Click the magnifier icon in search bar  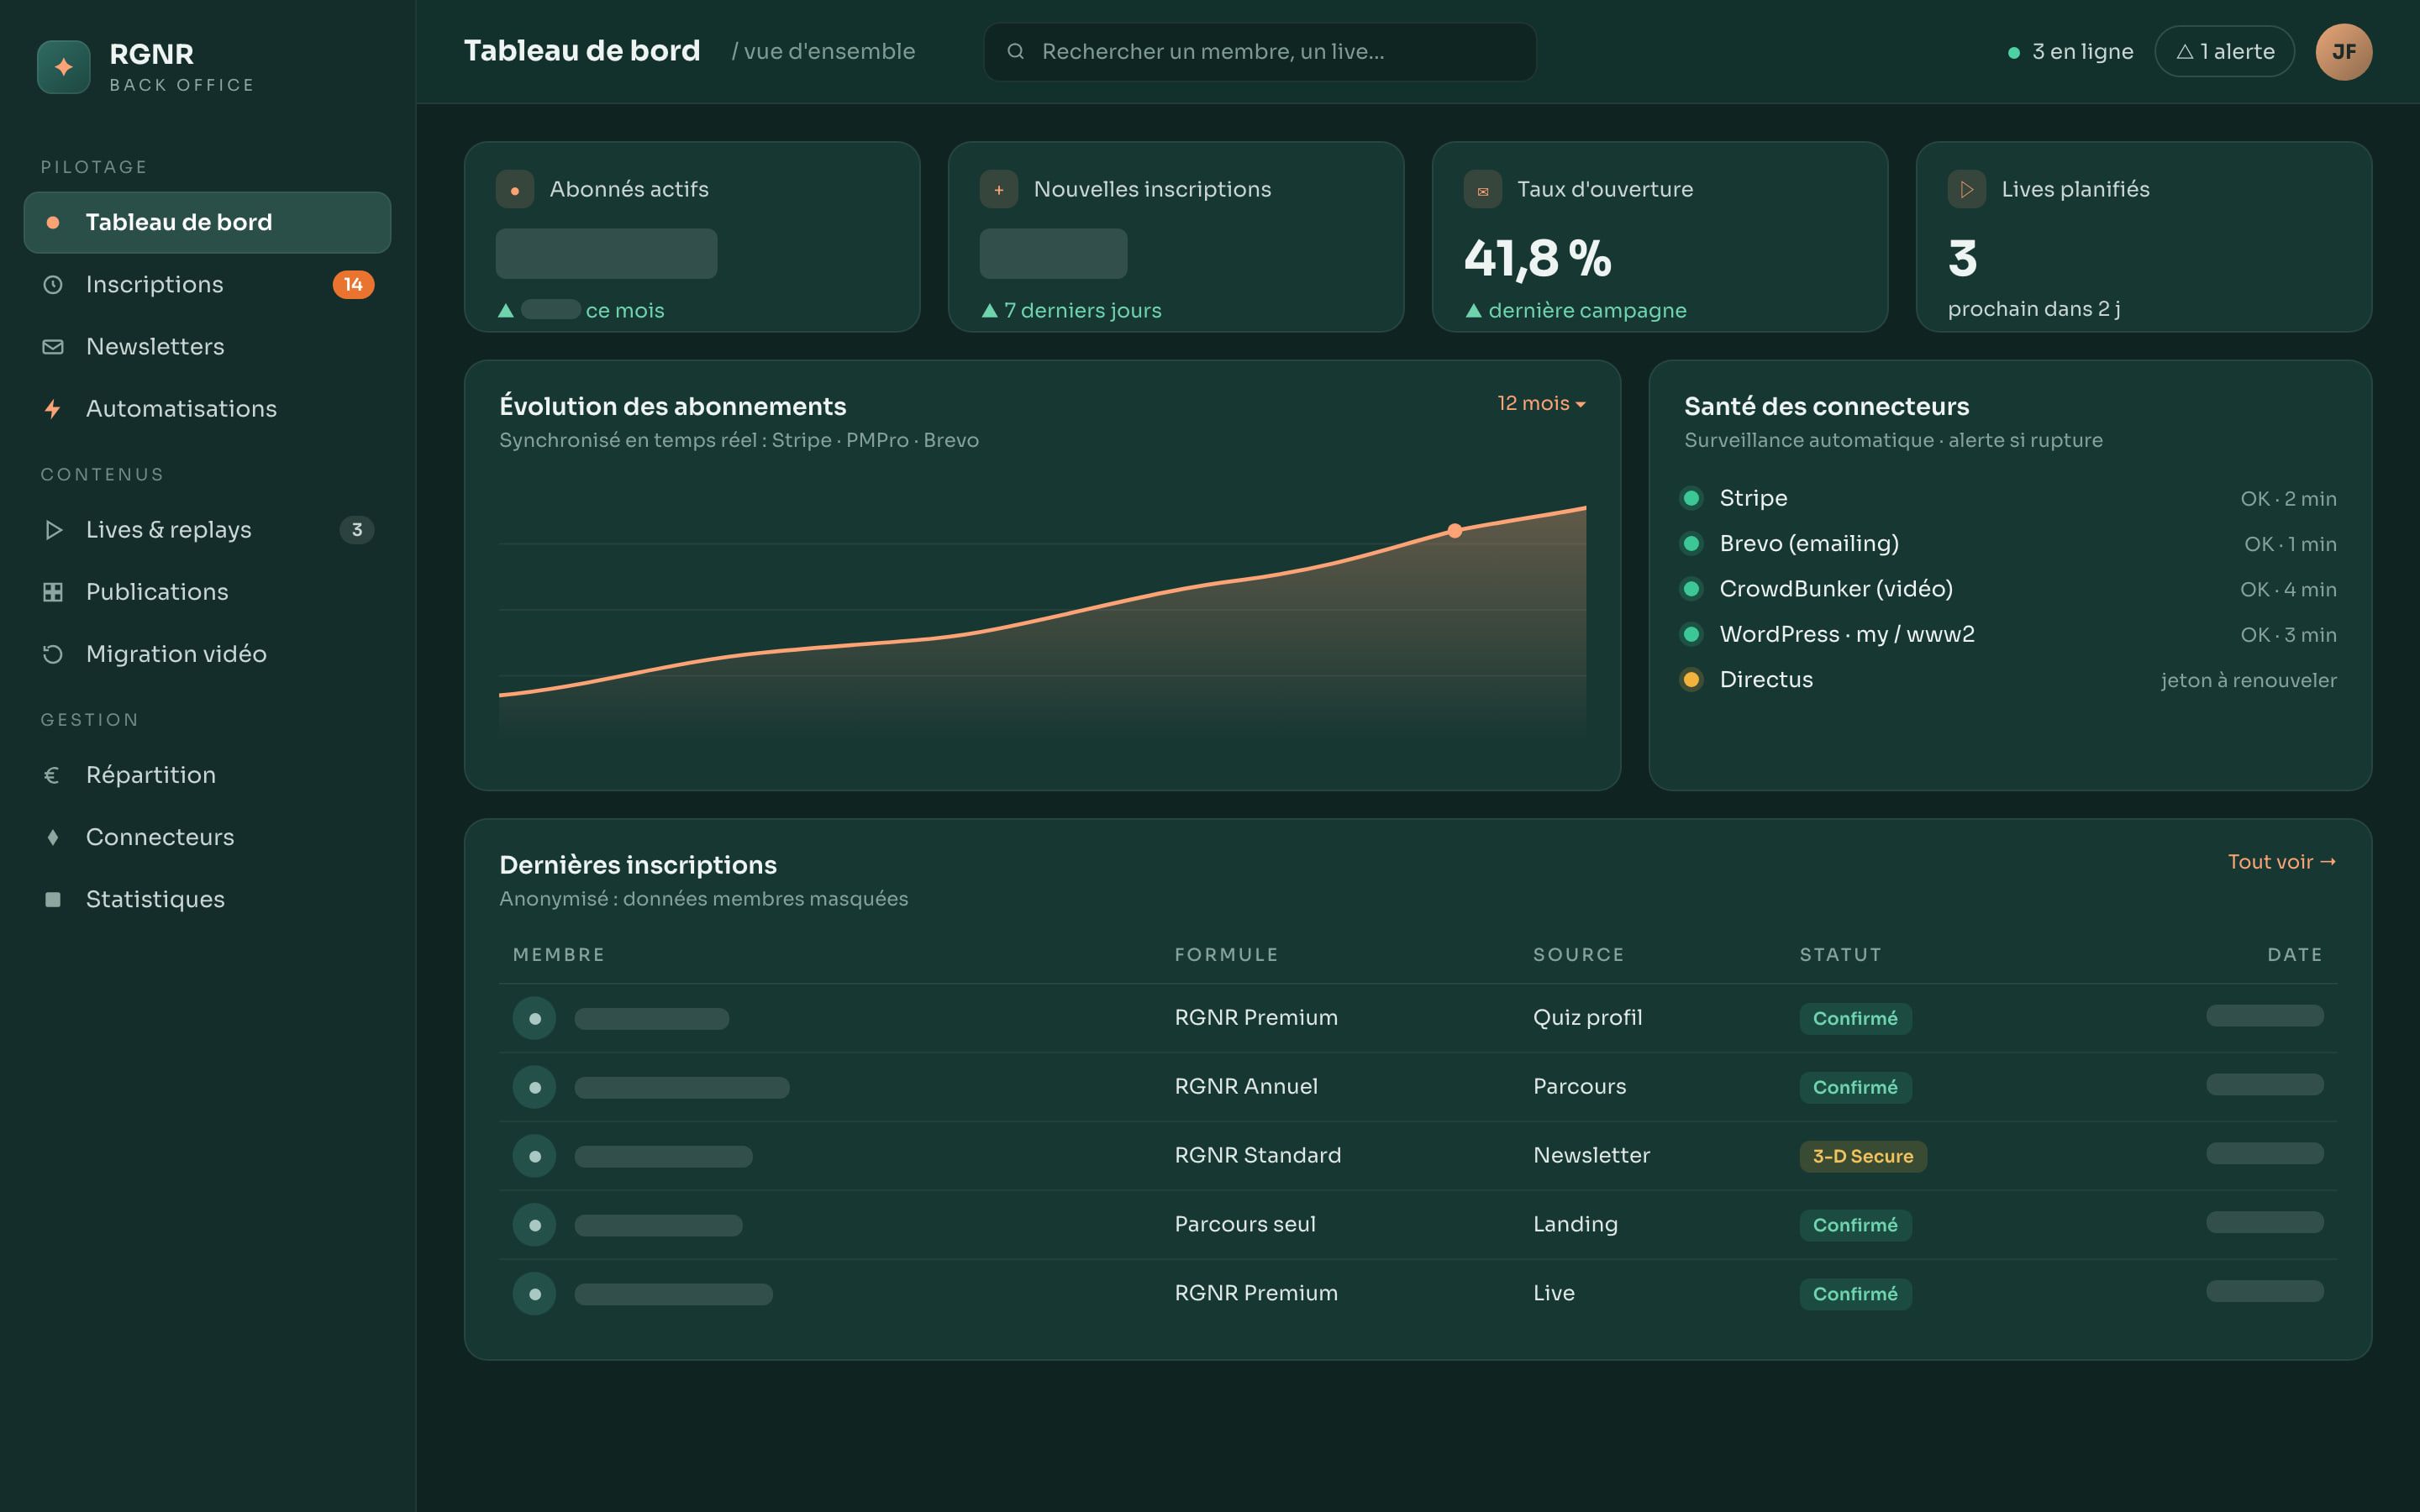tap(1015, 51)
